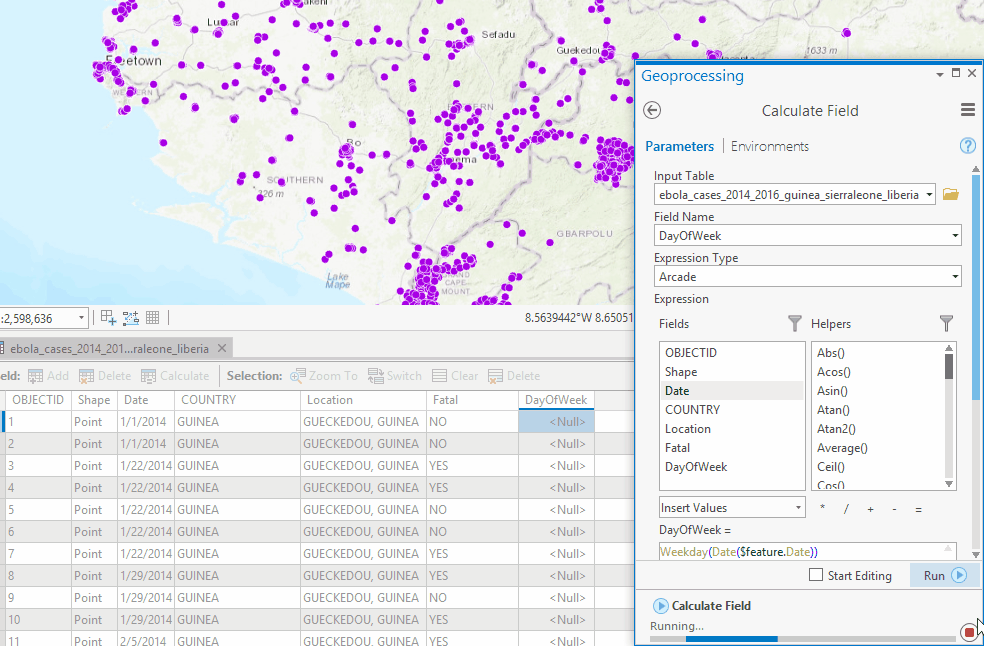The width and height of the screenshot is (984, 646).
Task: Close the ebola_cases attribute table tab
Action: tap(222, 348)
